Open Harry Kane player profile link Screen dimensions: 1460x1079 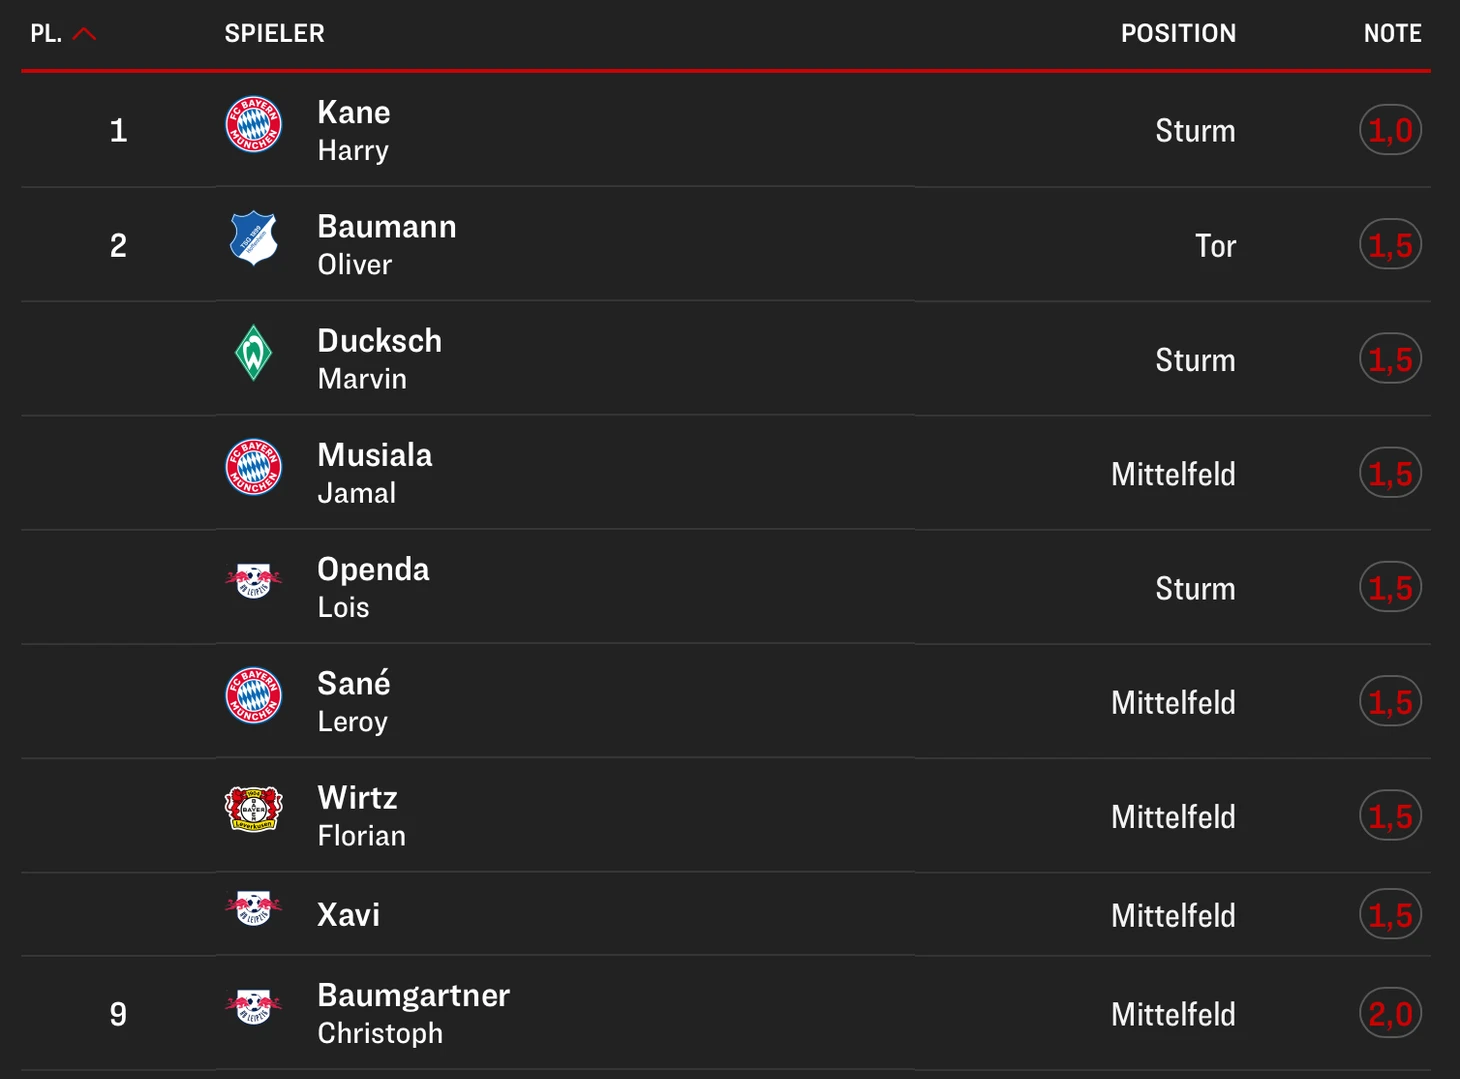(x=354, y=130)
